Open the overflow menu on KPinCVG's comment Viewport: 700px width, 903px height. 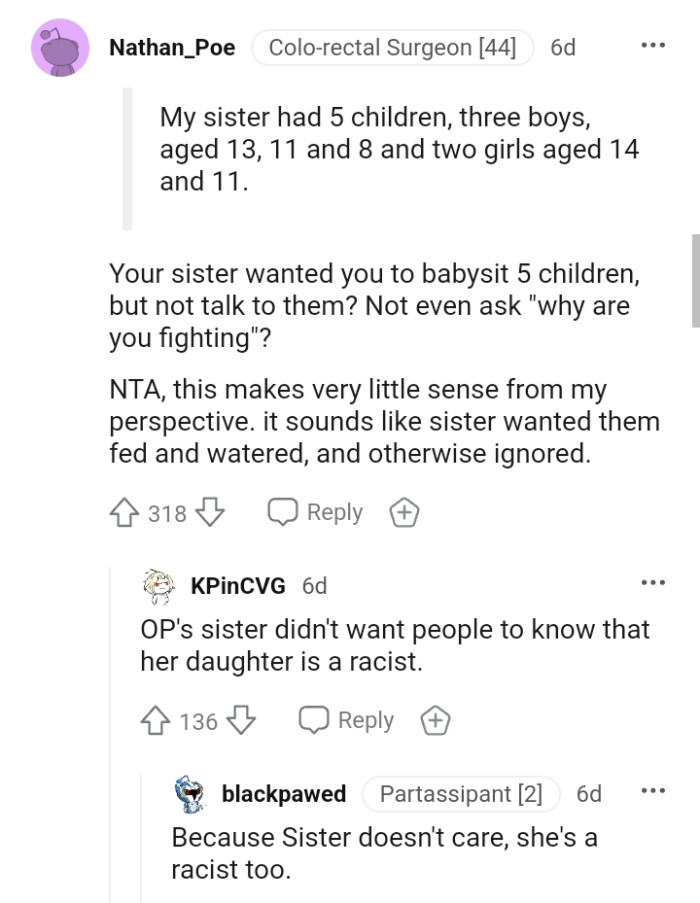click(x=654, y=581)
